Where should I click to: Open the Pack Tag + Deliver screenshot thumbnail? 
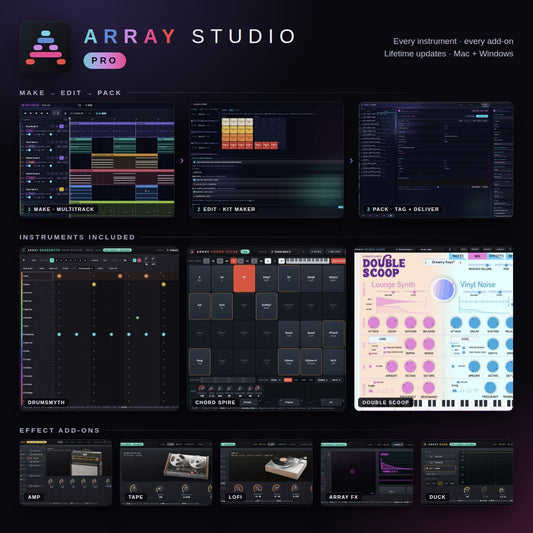[435, 159]
